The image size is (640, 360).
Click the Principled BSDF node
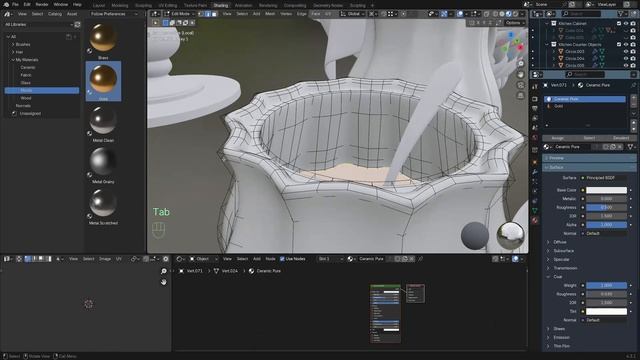(x=385, y=313)
